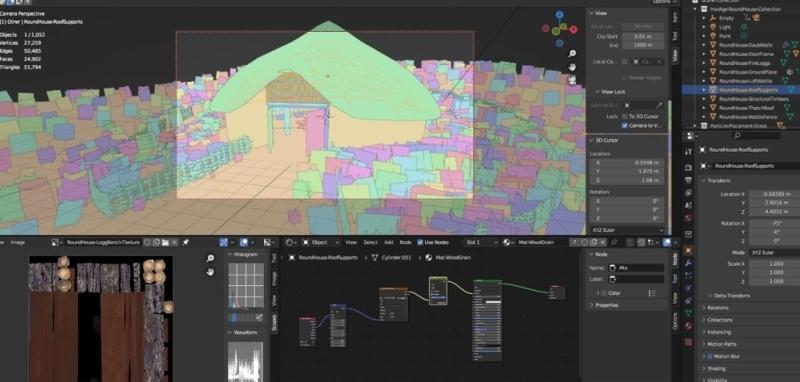Open the Scene properties tab

coord(688,206)
